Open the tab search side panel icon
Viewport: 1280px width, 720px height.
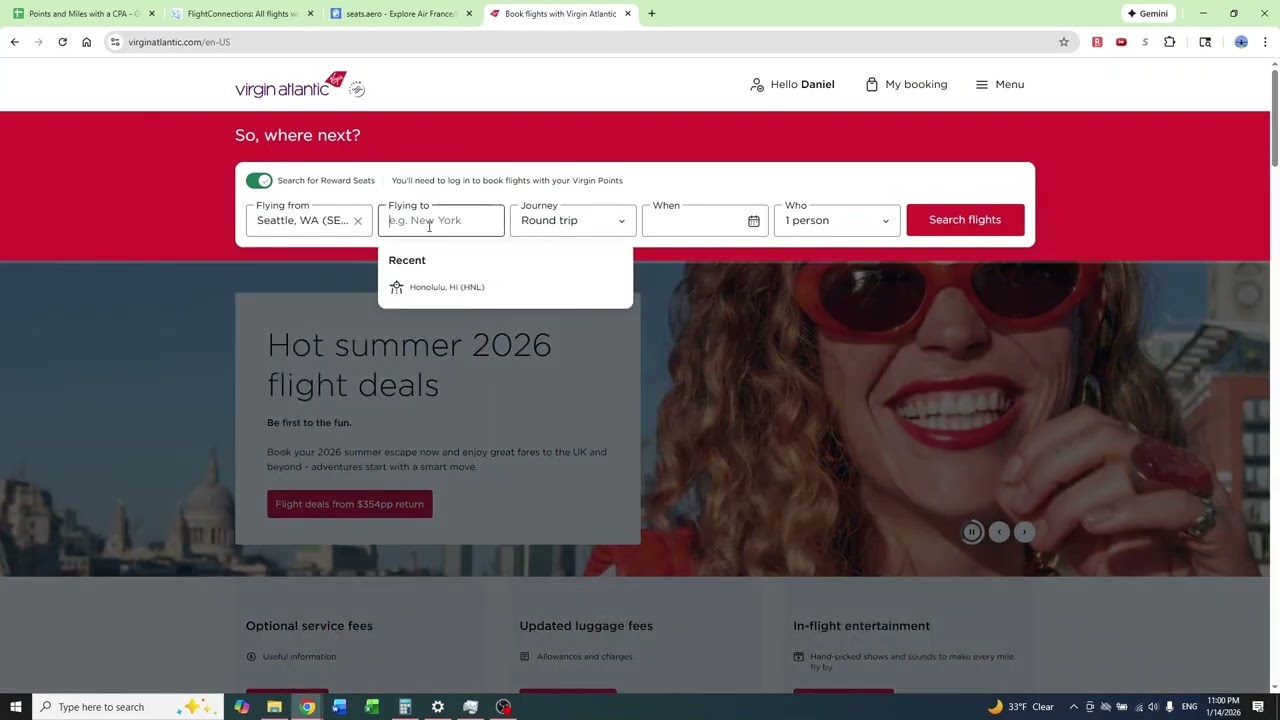[x=1205, y=42]
